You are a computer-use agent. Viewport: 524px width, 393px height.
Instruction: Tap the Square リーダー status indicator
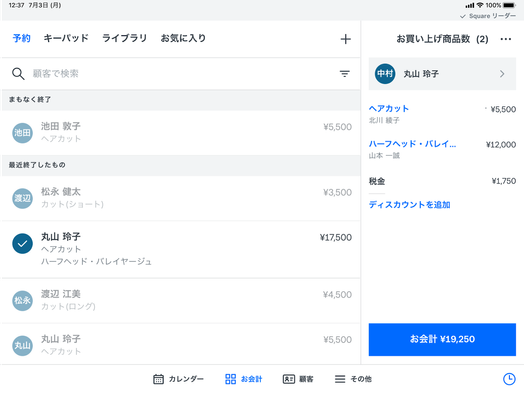tap(488, 16)
